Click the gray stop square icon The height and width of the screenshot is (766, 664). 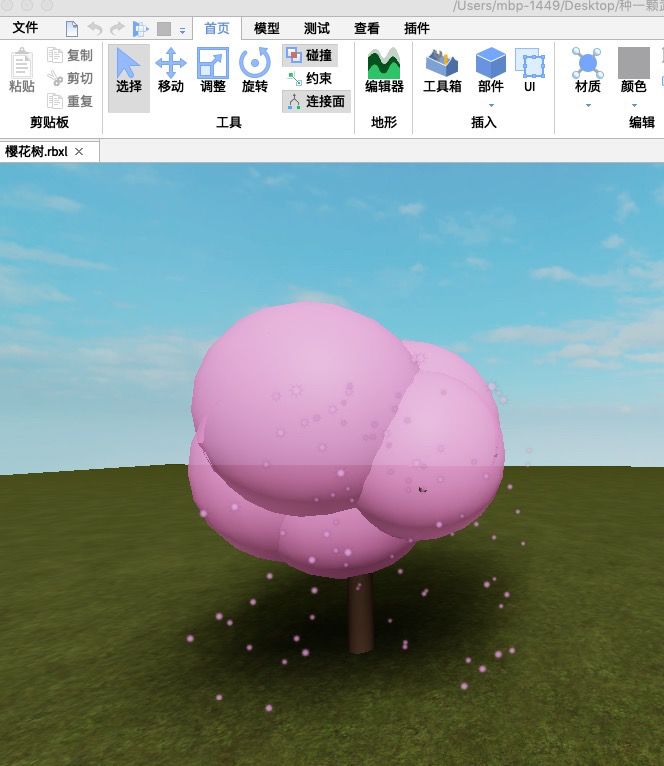pos(164,29)
